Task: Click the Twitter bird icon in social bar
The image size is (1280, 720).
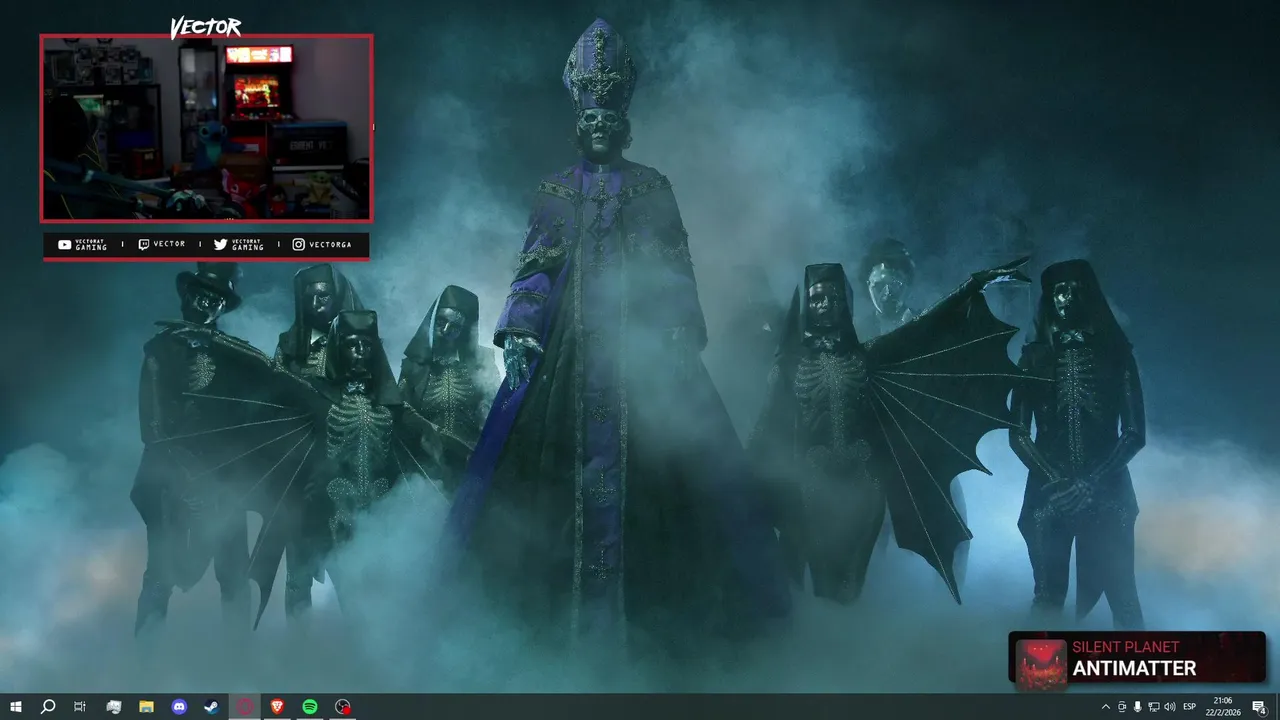Action: [x=221, y=244]
